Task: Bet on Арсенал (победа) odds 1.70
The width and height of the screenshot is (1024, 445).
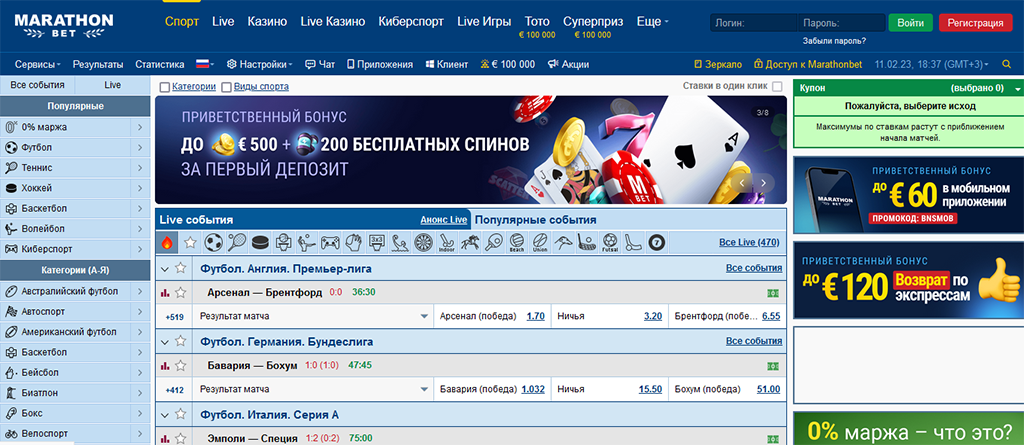Action: pyautogui.click(x=535, y=316)
